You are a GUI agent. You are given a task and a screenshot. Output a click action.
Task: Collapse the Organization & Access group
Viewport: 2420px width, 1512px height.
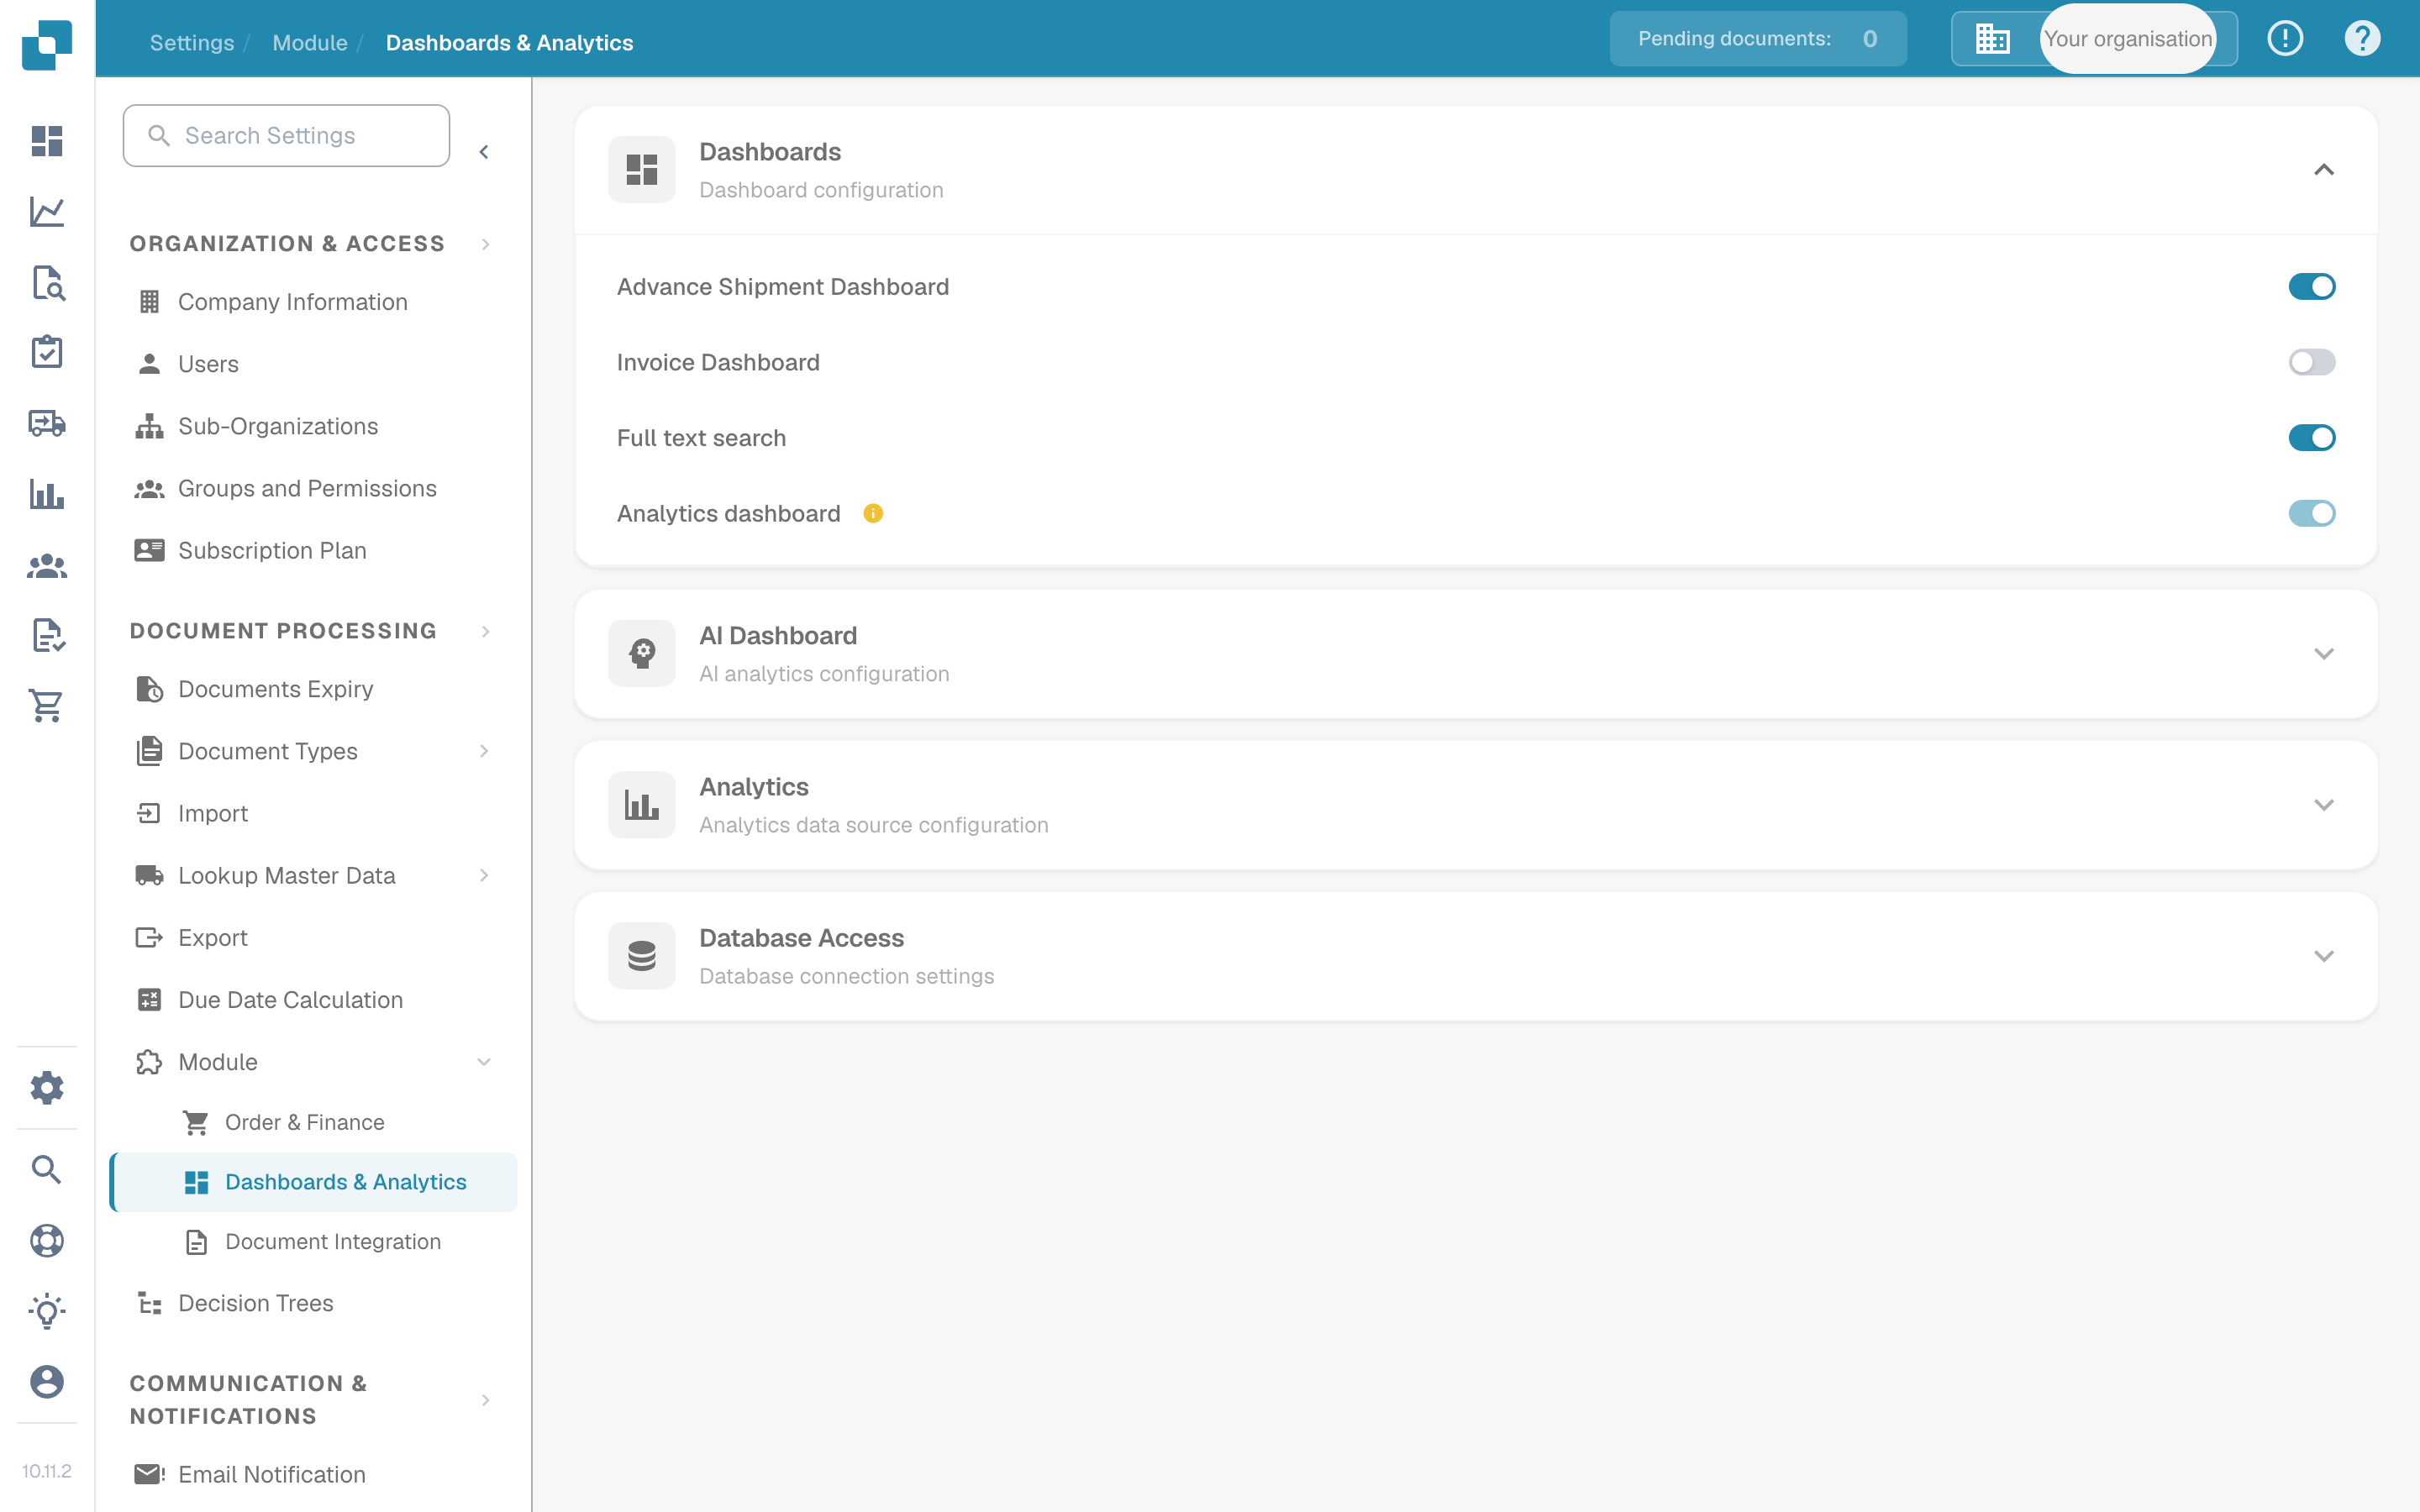[x=486, y=244]
